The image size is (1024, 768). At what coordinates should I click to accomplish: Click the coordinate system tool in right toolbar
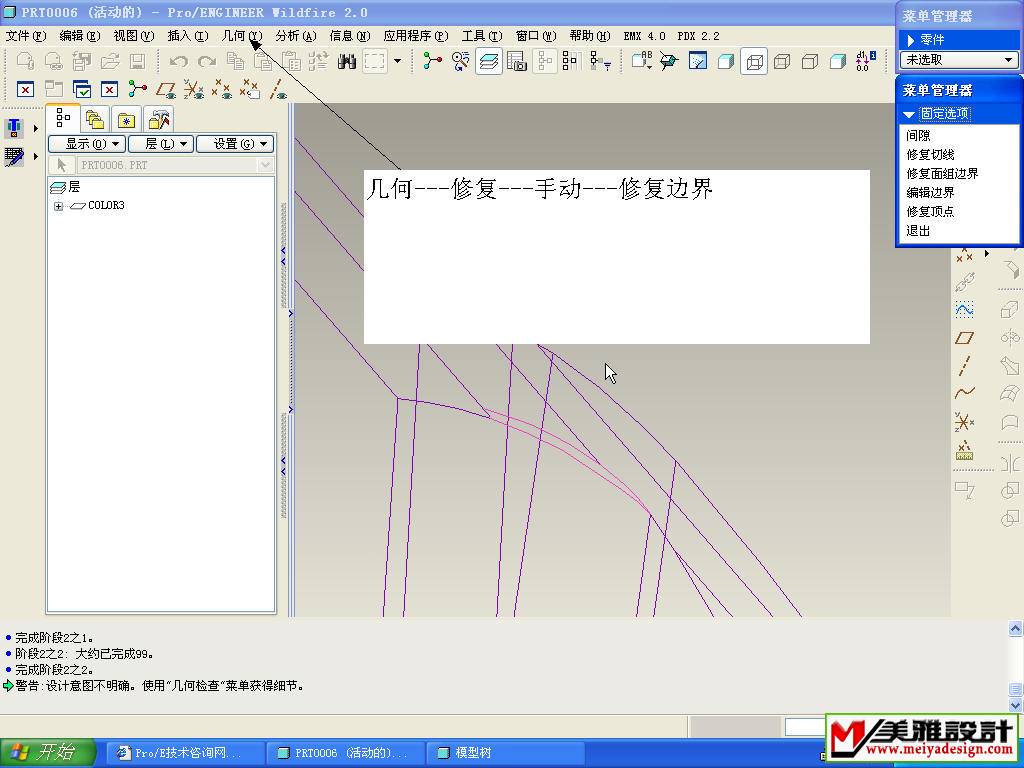(x=965, y=421)
